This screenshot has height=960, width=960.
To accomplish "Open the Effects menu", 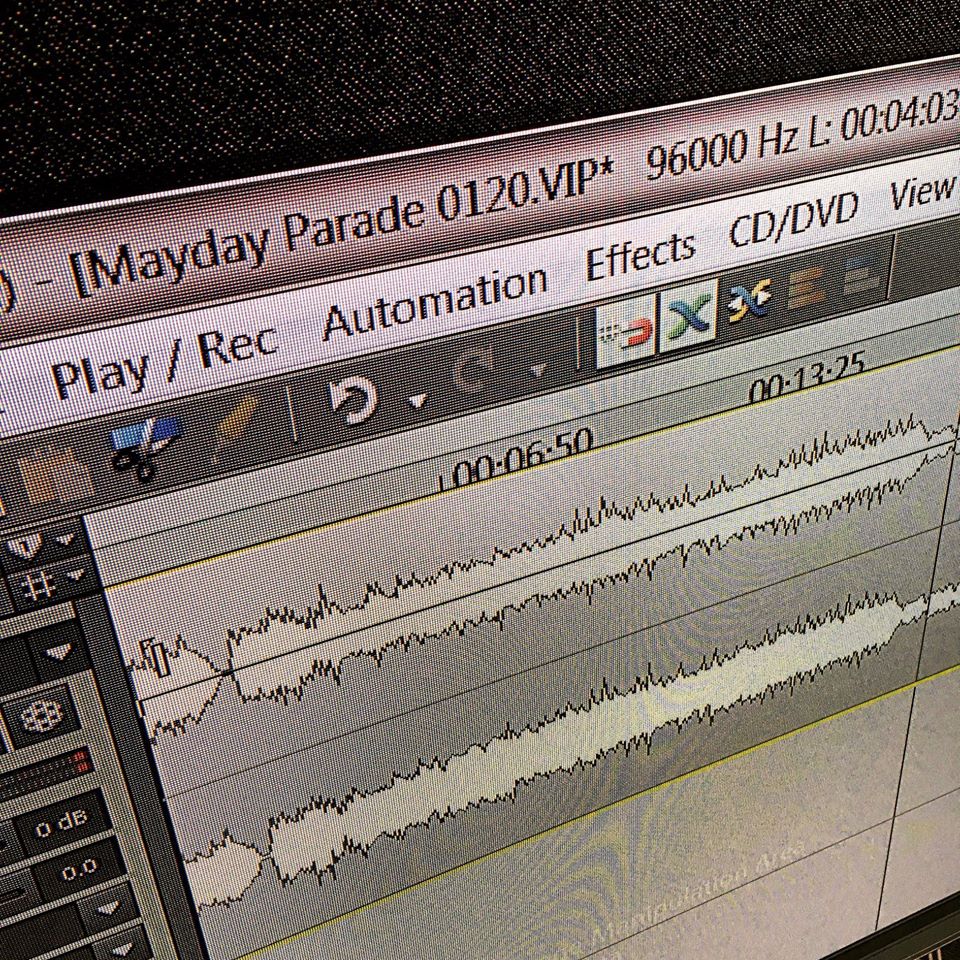I will tap(640, 254).
